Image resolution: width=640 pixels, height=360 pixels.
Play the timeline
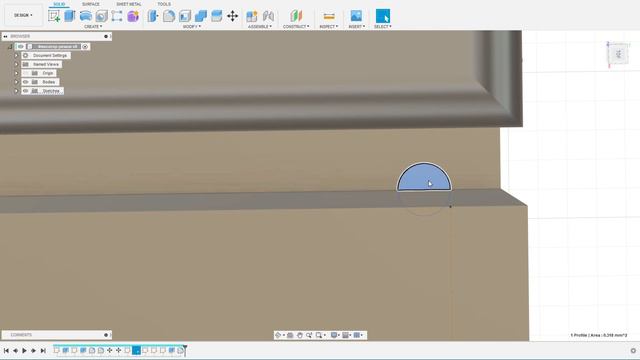pyautogui.click(x=24, y=351)
